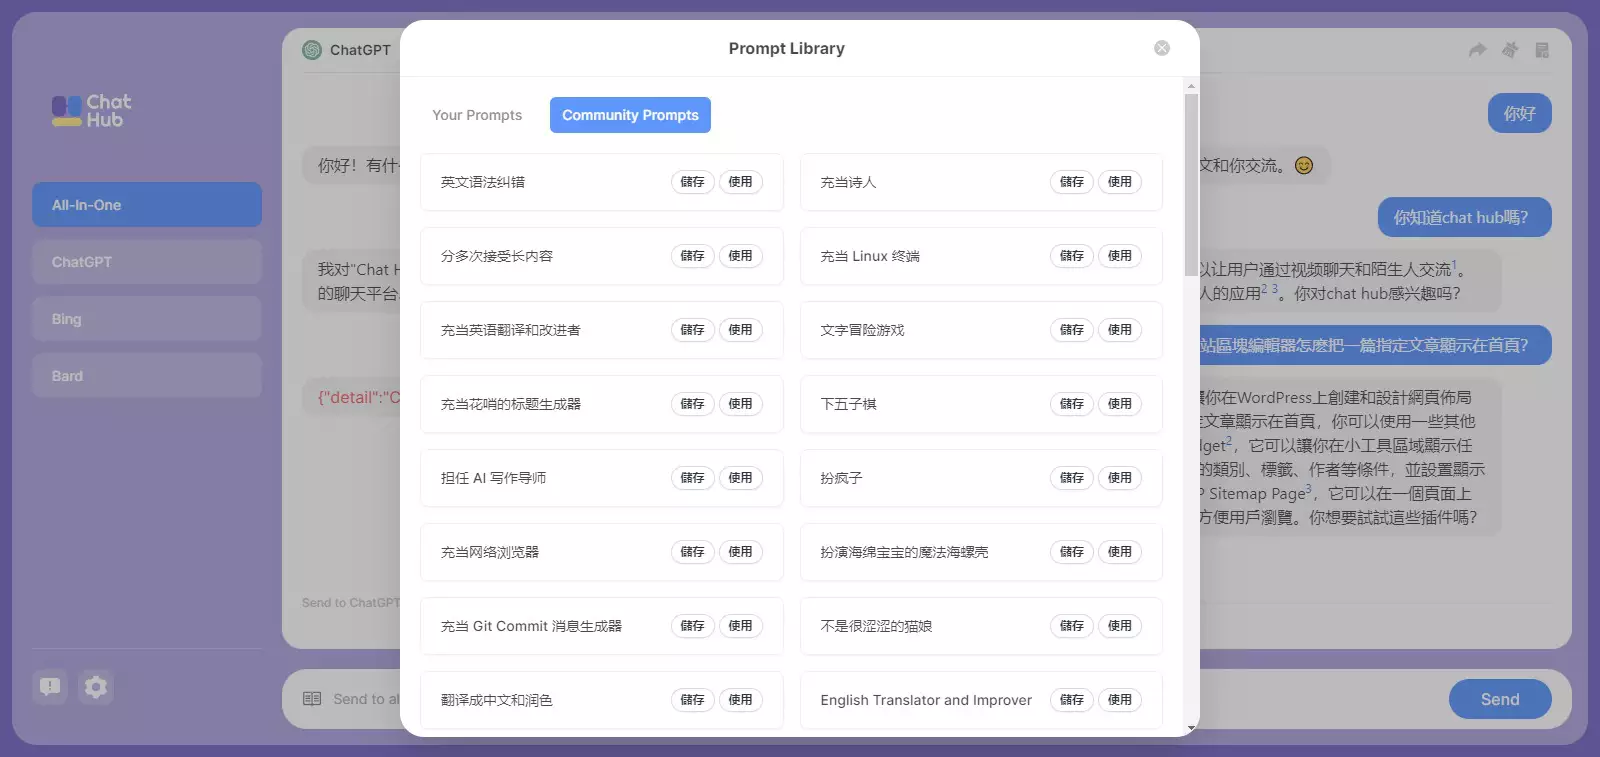Click the 充当诗人 prompt title
Viewport: 1600px width, 757px height.
point(848,182)
